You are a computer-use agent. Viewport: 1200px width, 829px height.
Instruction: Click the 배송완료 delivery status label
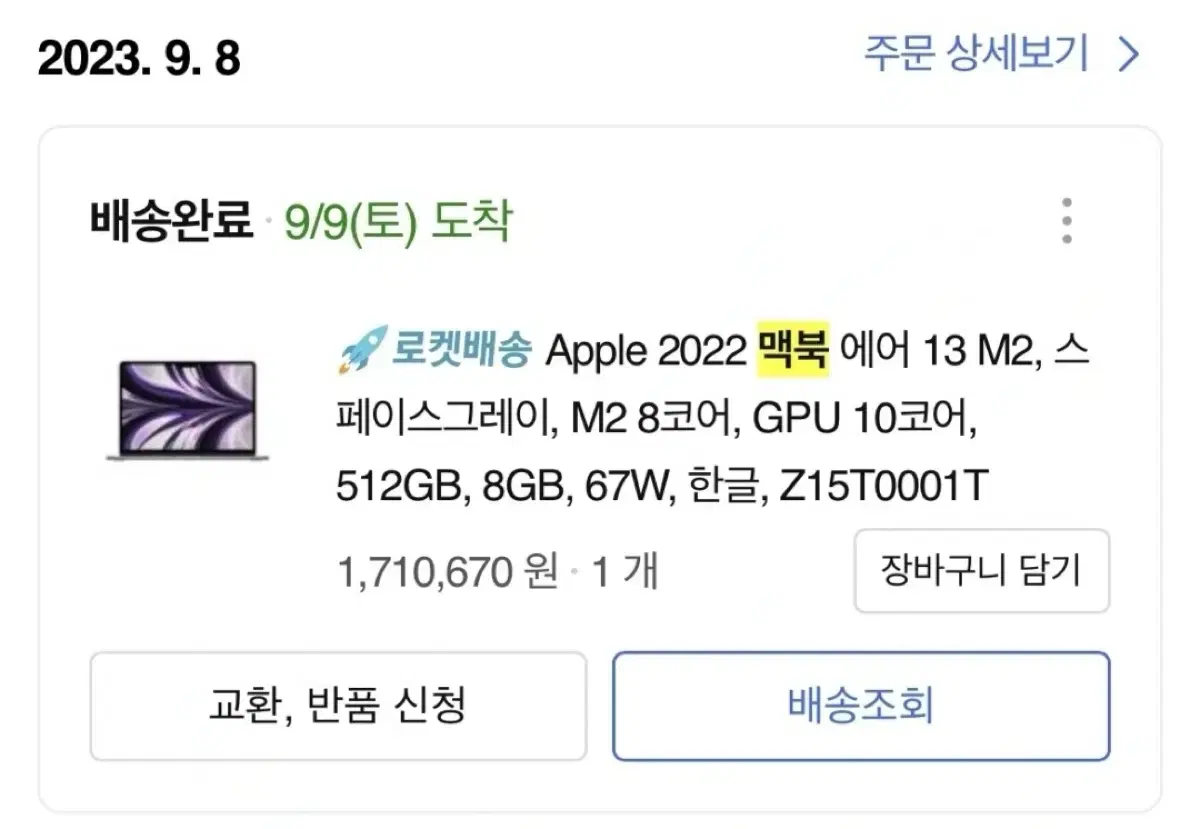[x=172, y=221]
